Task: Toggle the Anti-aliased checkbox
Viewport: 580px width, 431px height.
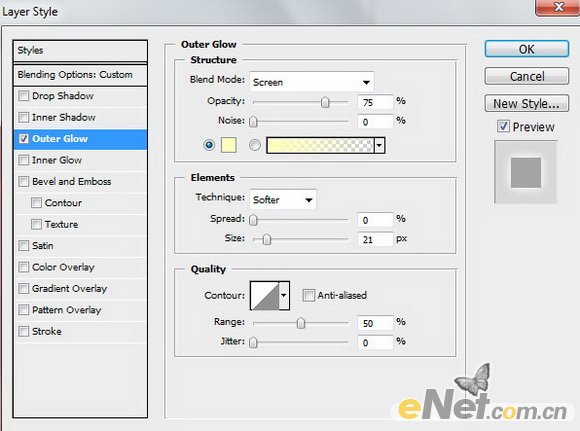Action: pyautogui.click(x=308, y=295)
